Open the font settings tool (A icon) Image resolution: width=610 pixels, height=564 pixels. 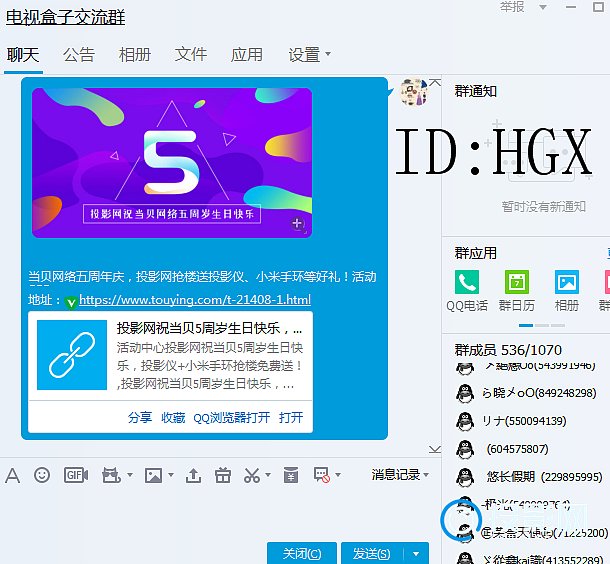[x=13, y=475]
